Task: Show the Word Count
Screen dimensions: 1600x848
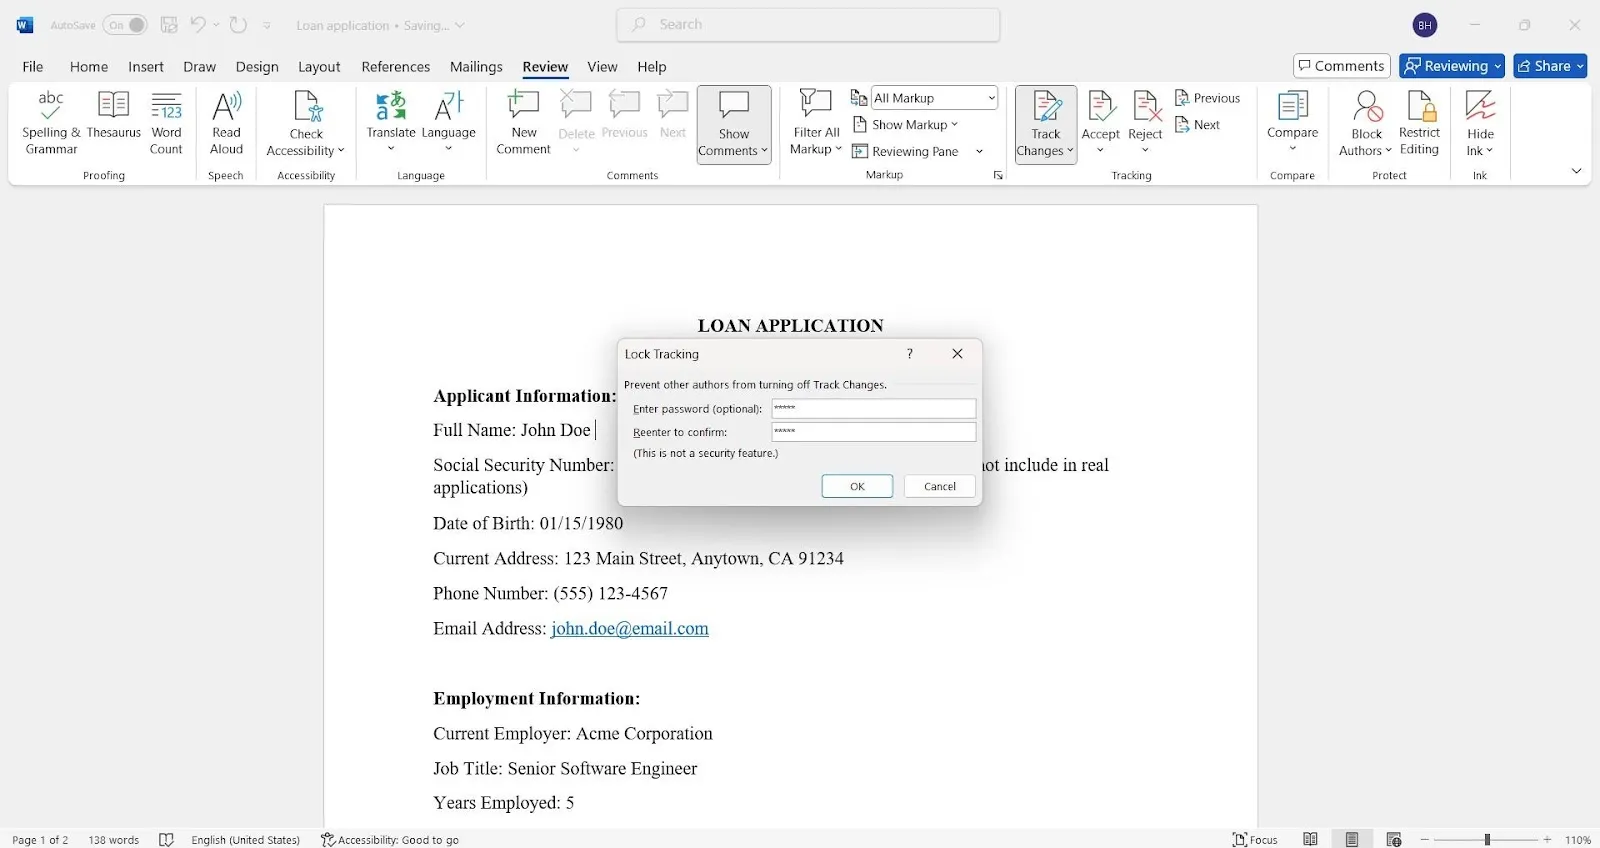Action: tap(166, 123)
